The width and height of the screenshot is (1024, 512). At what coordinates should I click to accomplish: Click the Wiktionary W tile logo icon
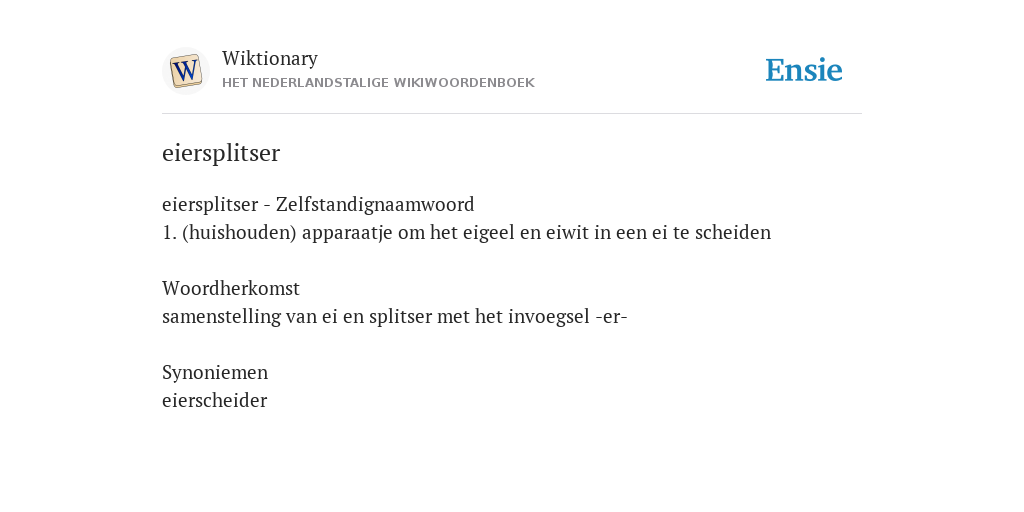185,71
